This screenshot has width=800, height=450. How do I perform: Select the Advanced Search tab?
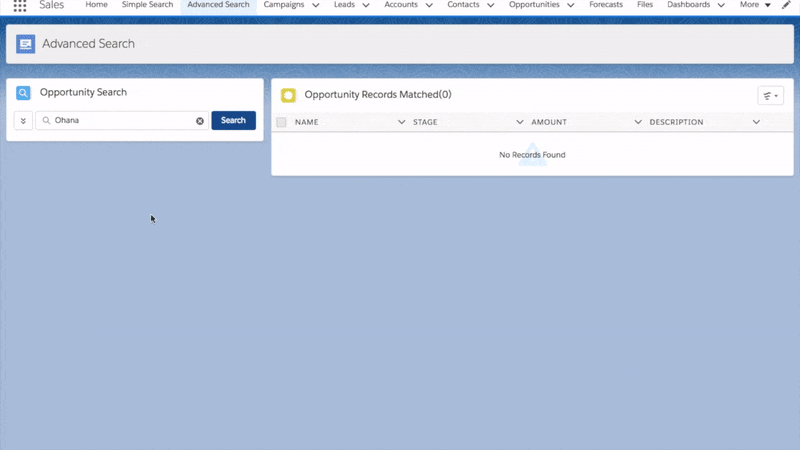click(218, 5)
